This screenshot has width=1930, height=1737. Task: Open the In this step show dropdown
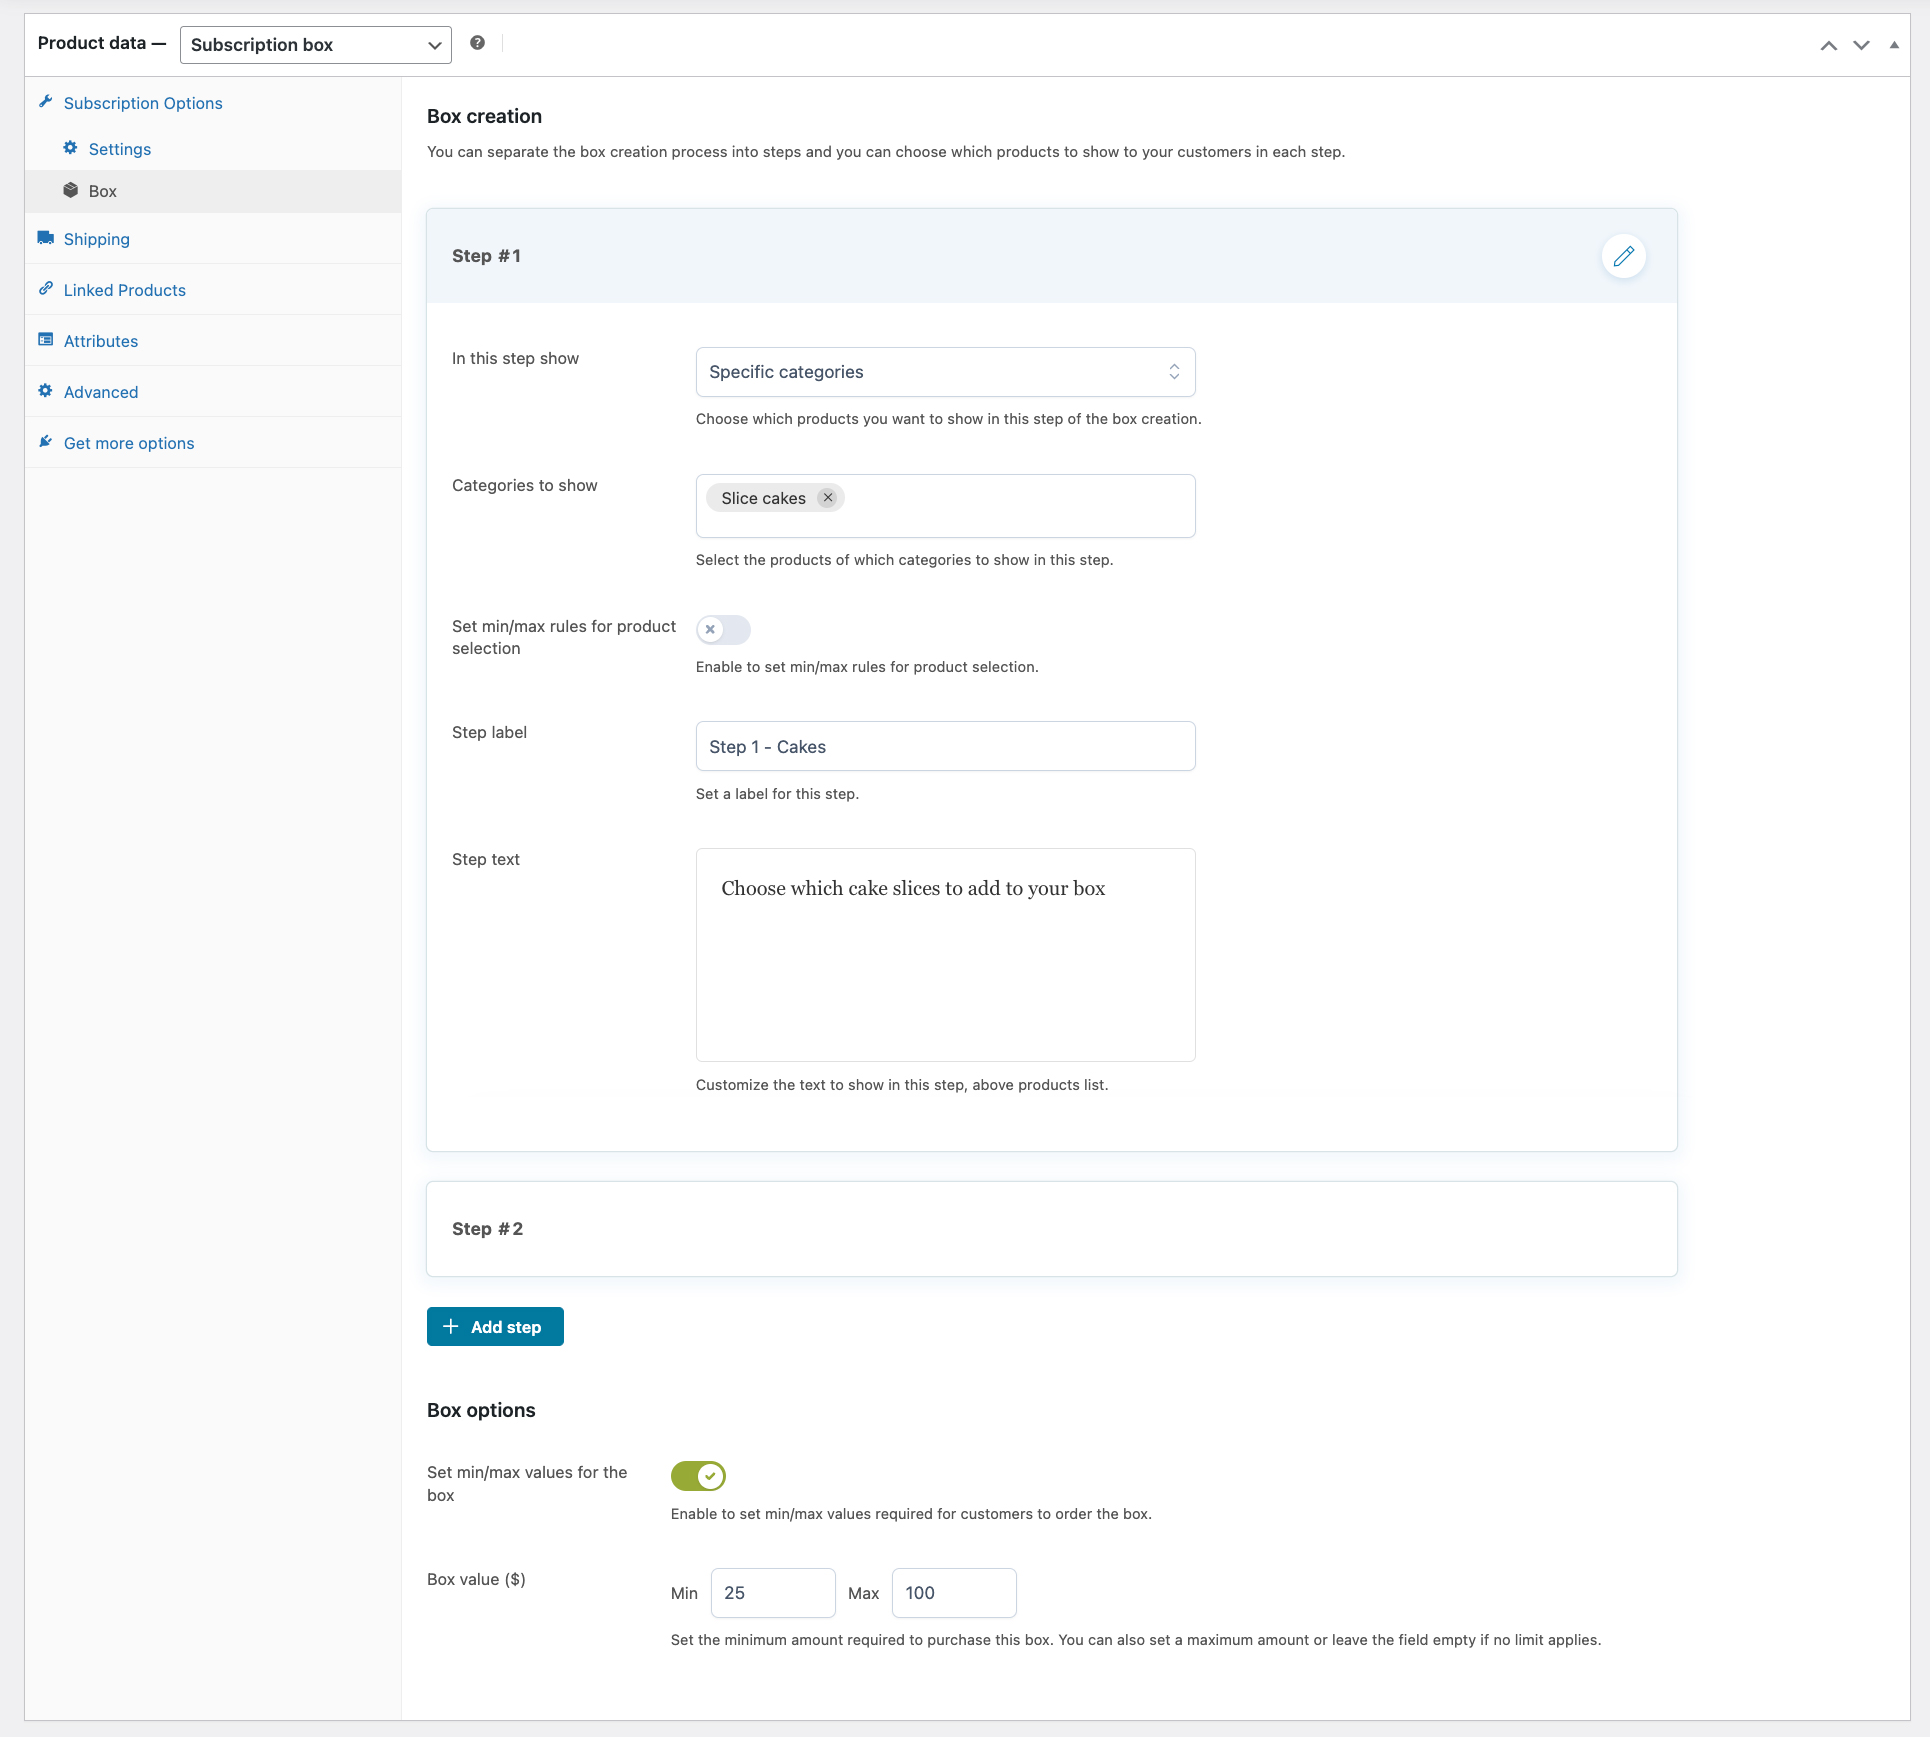click(x=944, y=372)
